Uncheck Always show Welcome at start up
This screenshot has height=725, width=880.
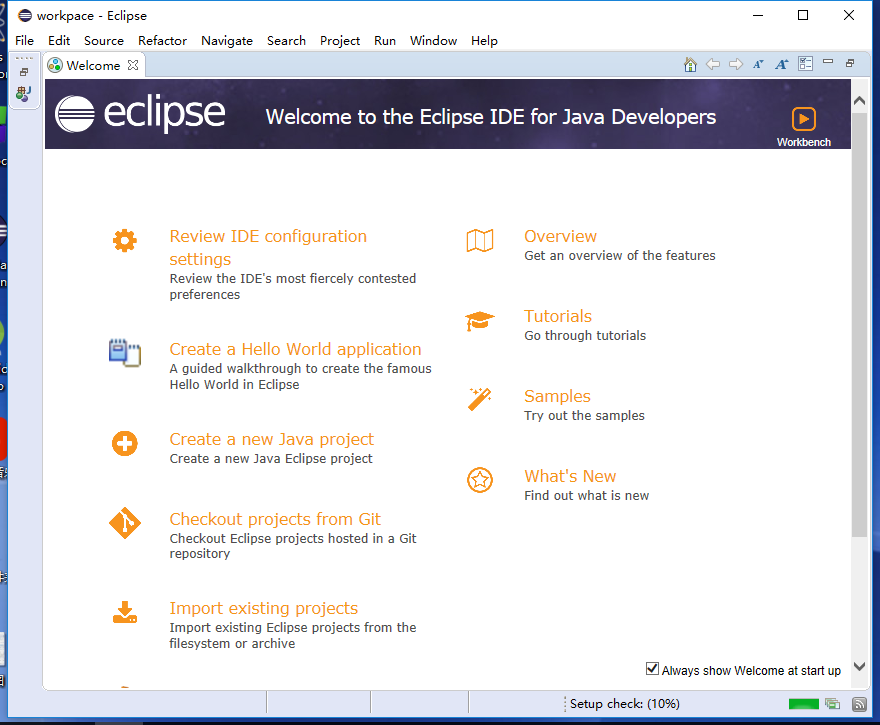pyautogui.click(x=652, y=669)
